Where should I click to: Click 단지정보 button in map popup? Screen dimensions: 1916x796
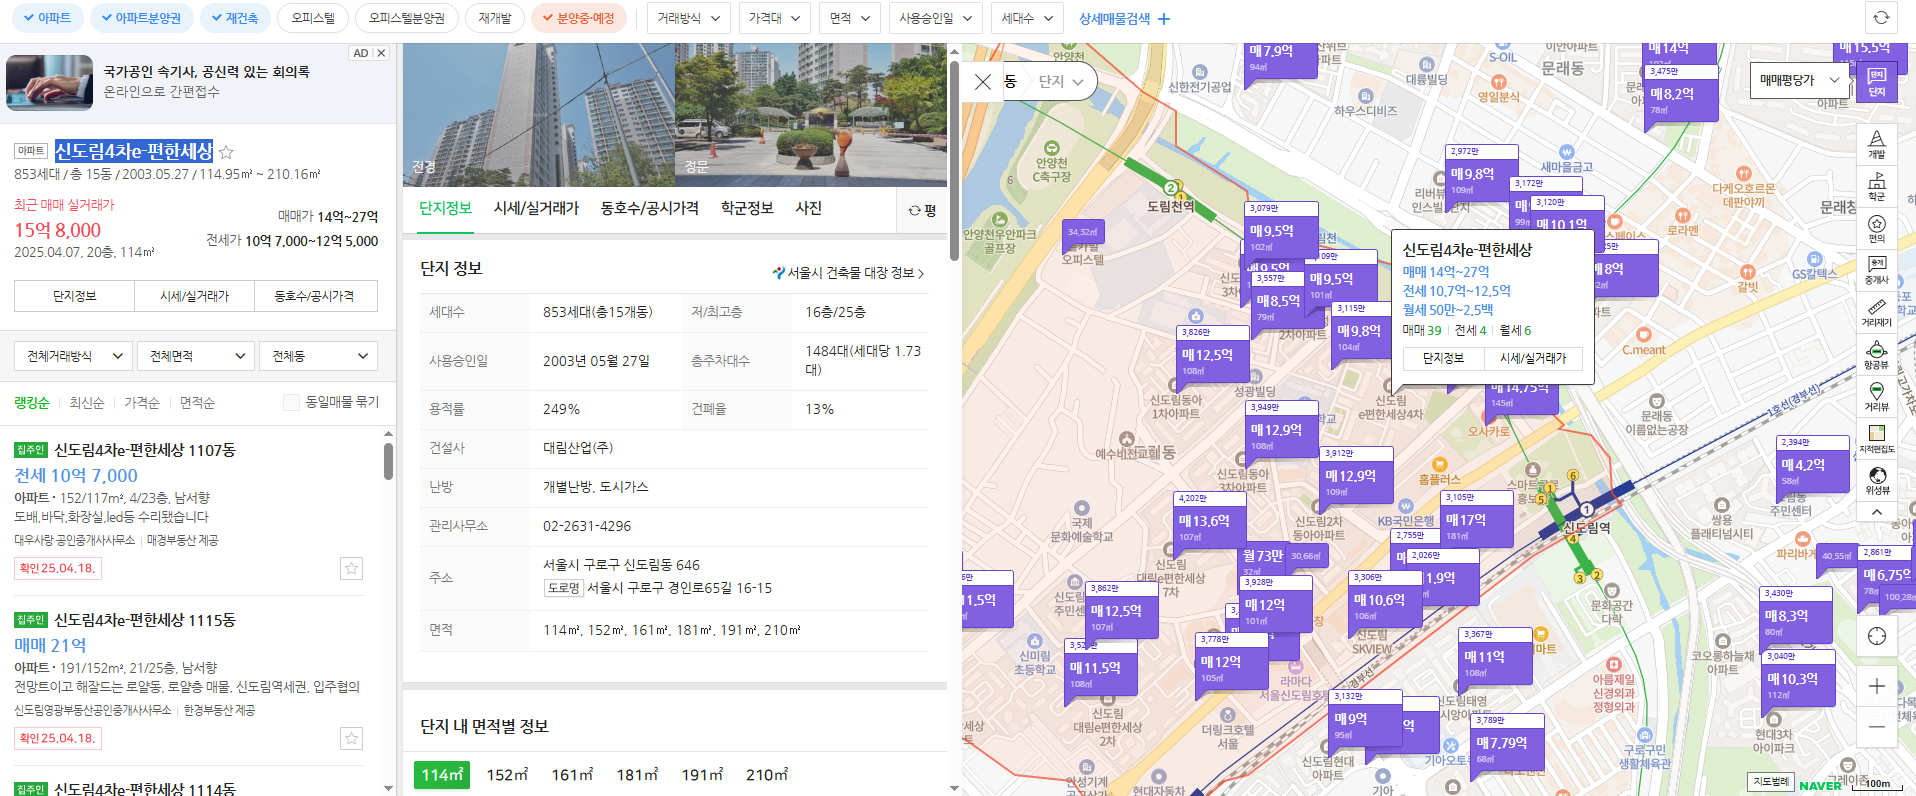(x=1443, y=358)
